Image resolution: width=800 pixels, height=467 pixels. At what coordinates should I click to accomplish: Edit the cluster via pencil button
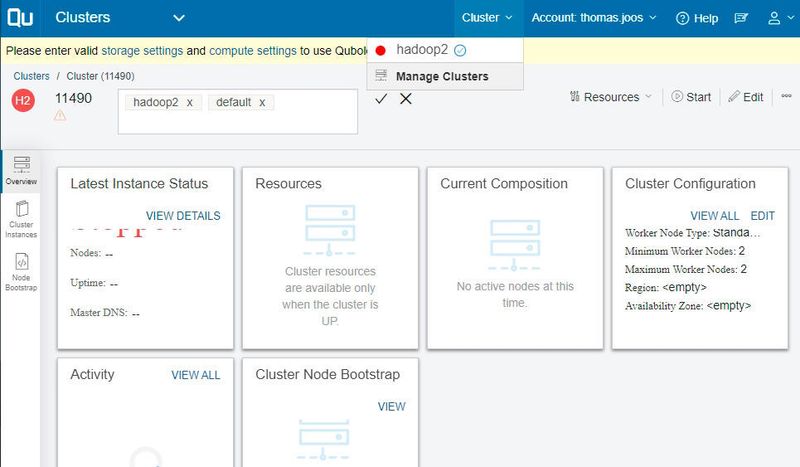745,97
